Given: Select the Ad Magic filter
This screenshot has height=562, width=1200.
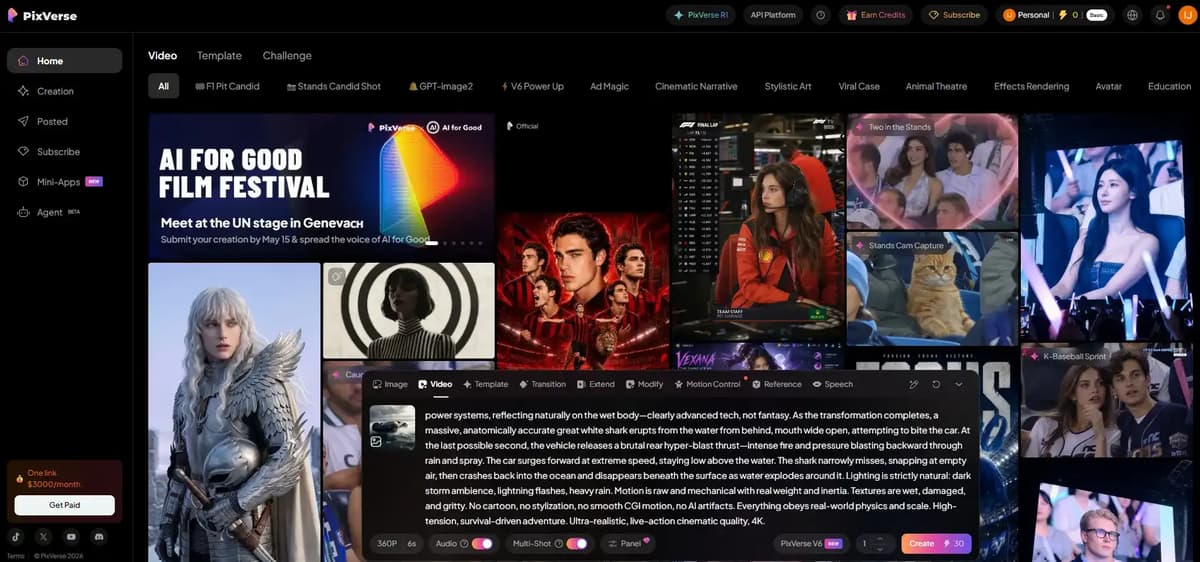Looking at the screenshot, I should [609, 86].
